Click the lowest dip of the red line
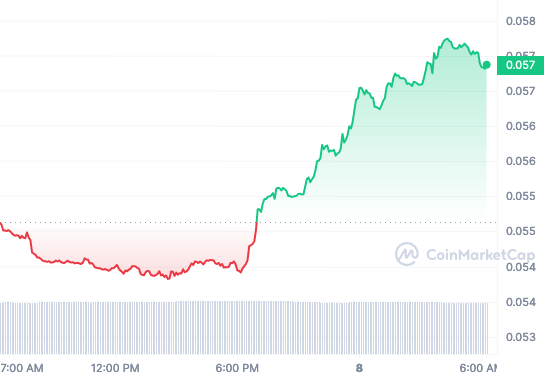 click(x=169, y=278)
